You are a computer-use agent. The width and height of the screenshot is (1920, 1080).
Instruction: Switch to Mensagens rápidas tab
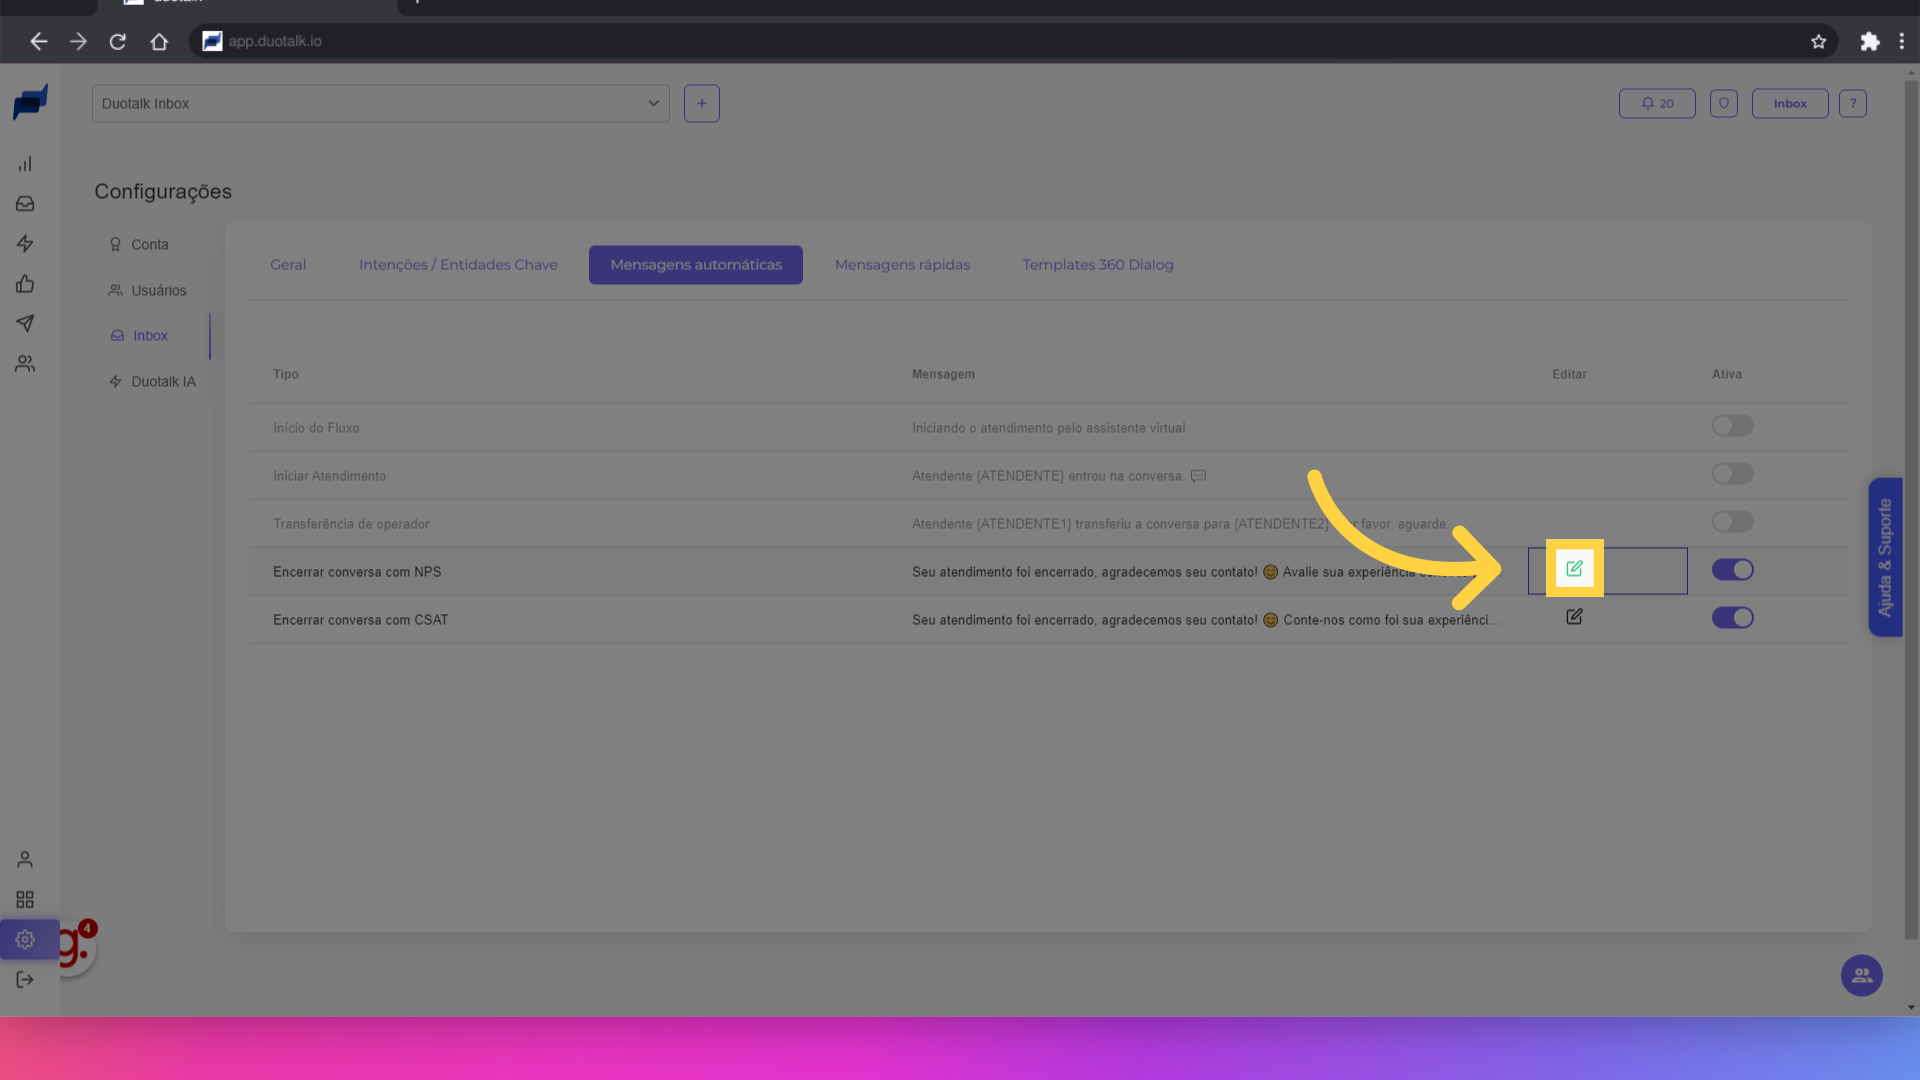pos(902,265)
